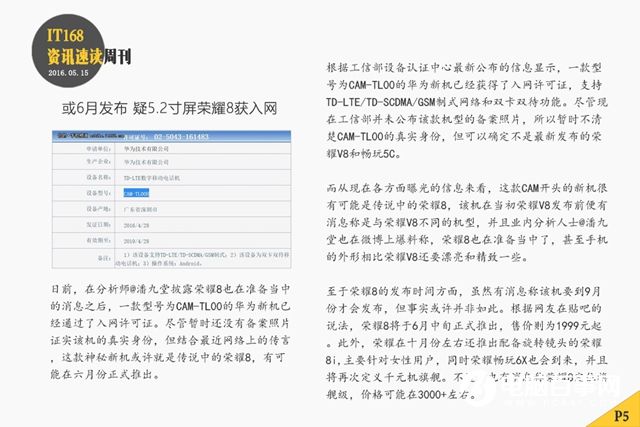Click the 备注 label in the table

click(104, 258)
